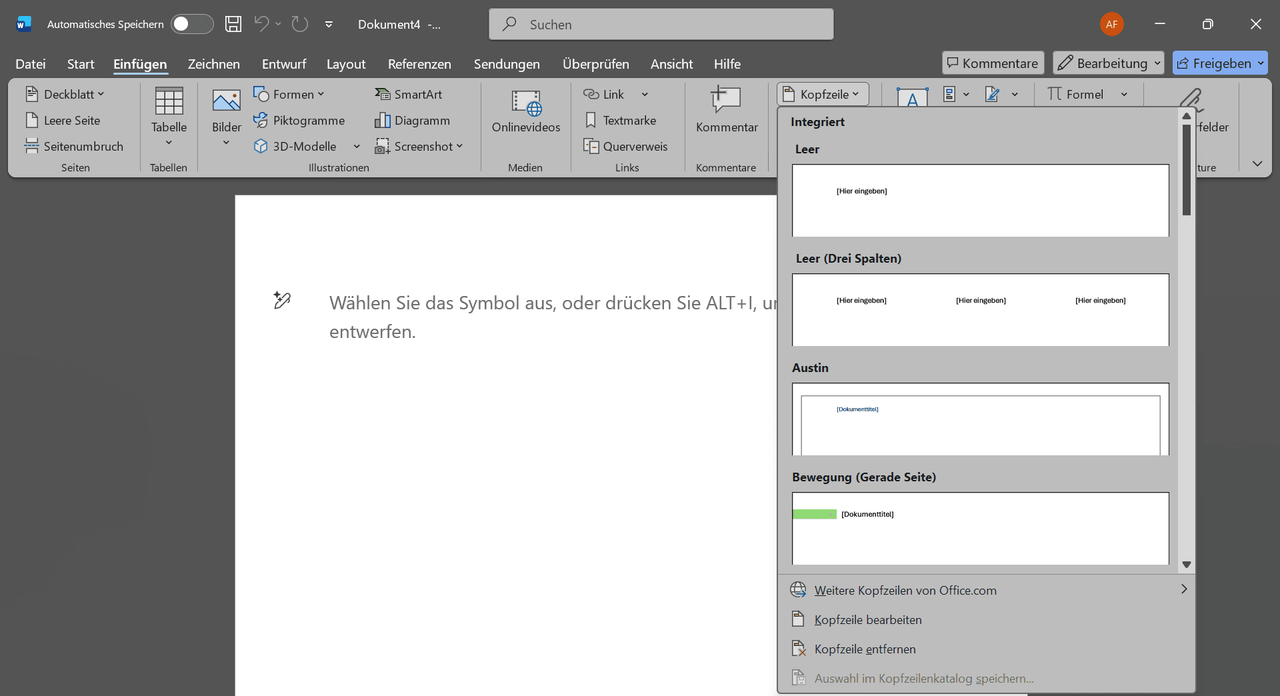Click the Querverweis cross-reference button
Viewport: 1280px width, 696px height.
(626, 146)
